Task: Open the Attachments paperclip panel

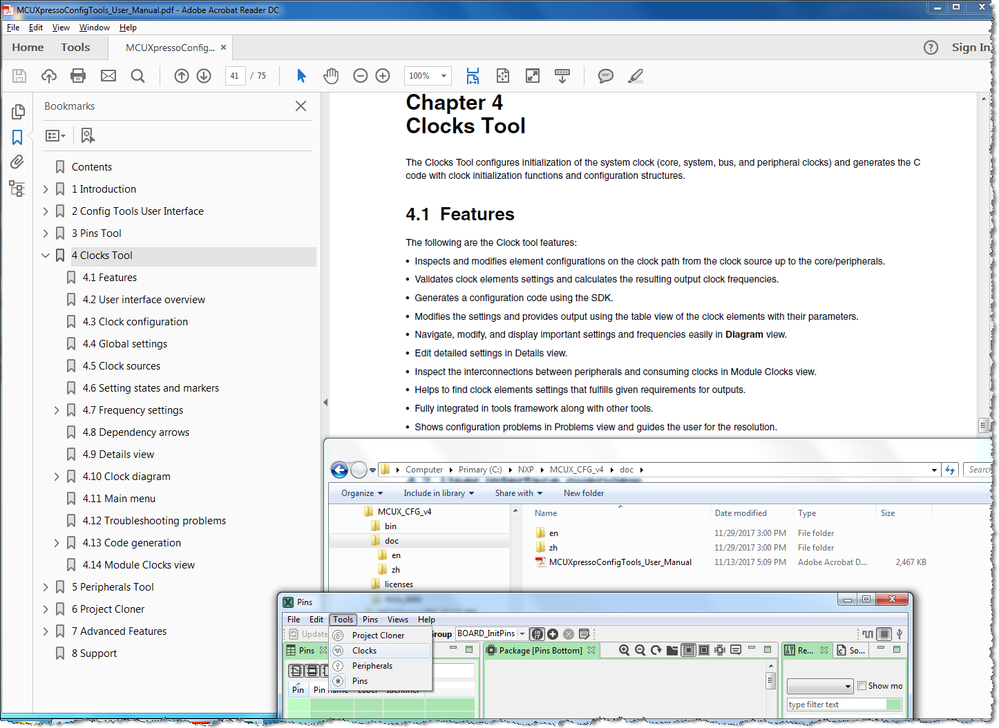Action: pos(17,162)
